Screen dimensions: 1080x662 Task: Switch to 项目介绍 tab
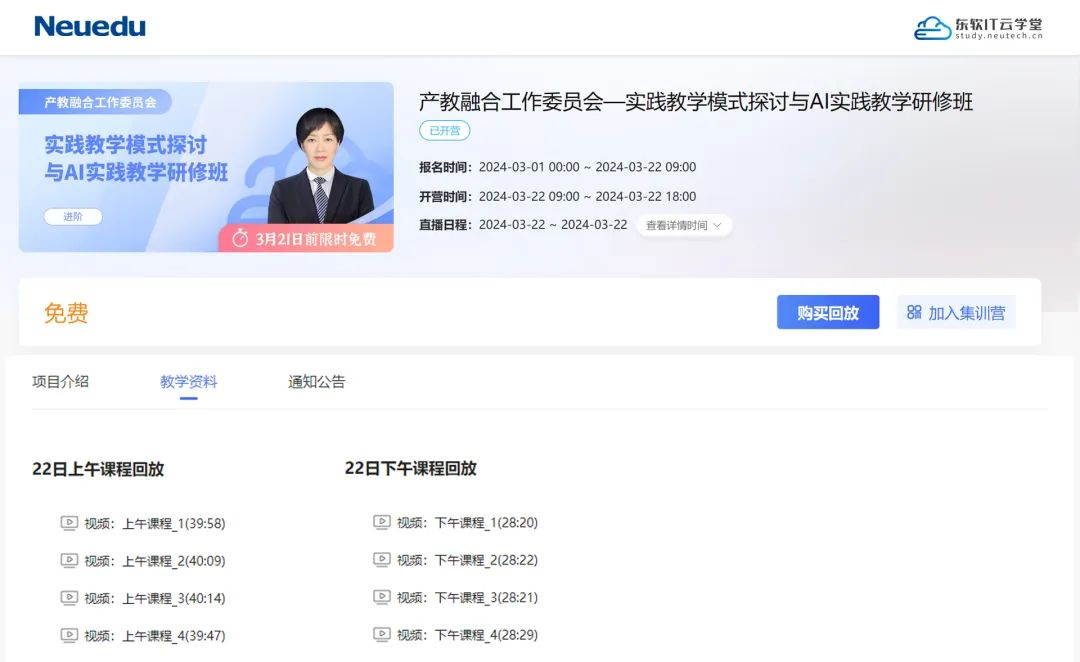[60, 381]
